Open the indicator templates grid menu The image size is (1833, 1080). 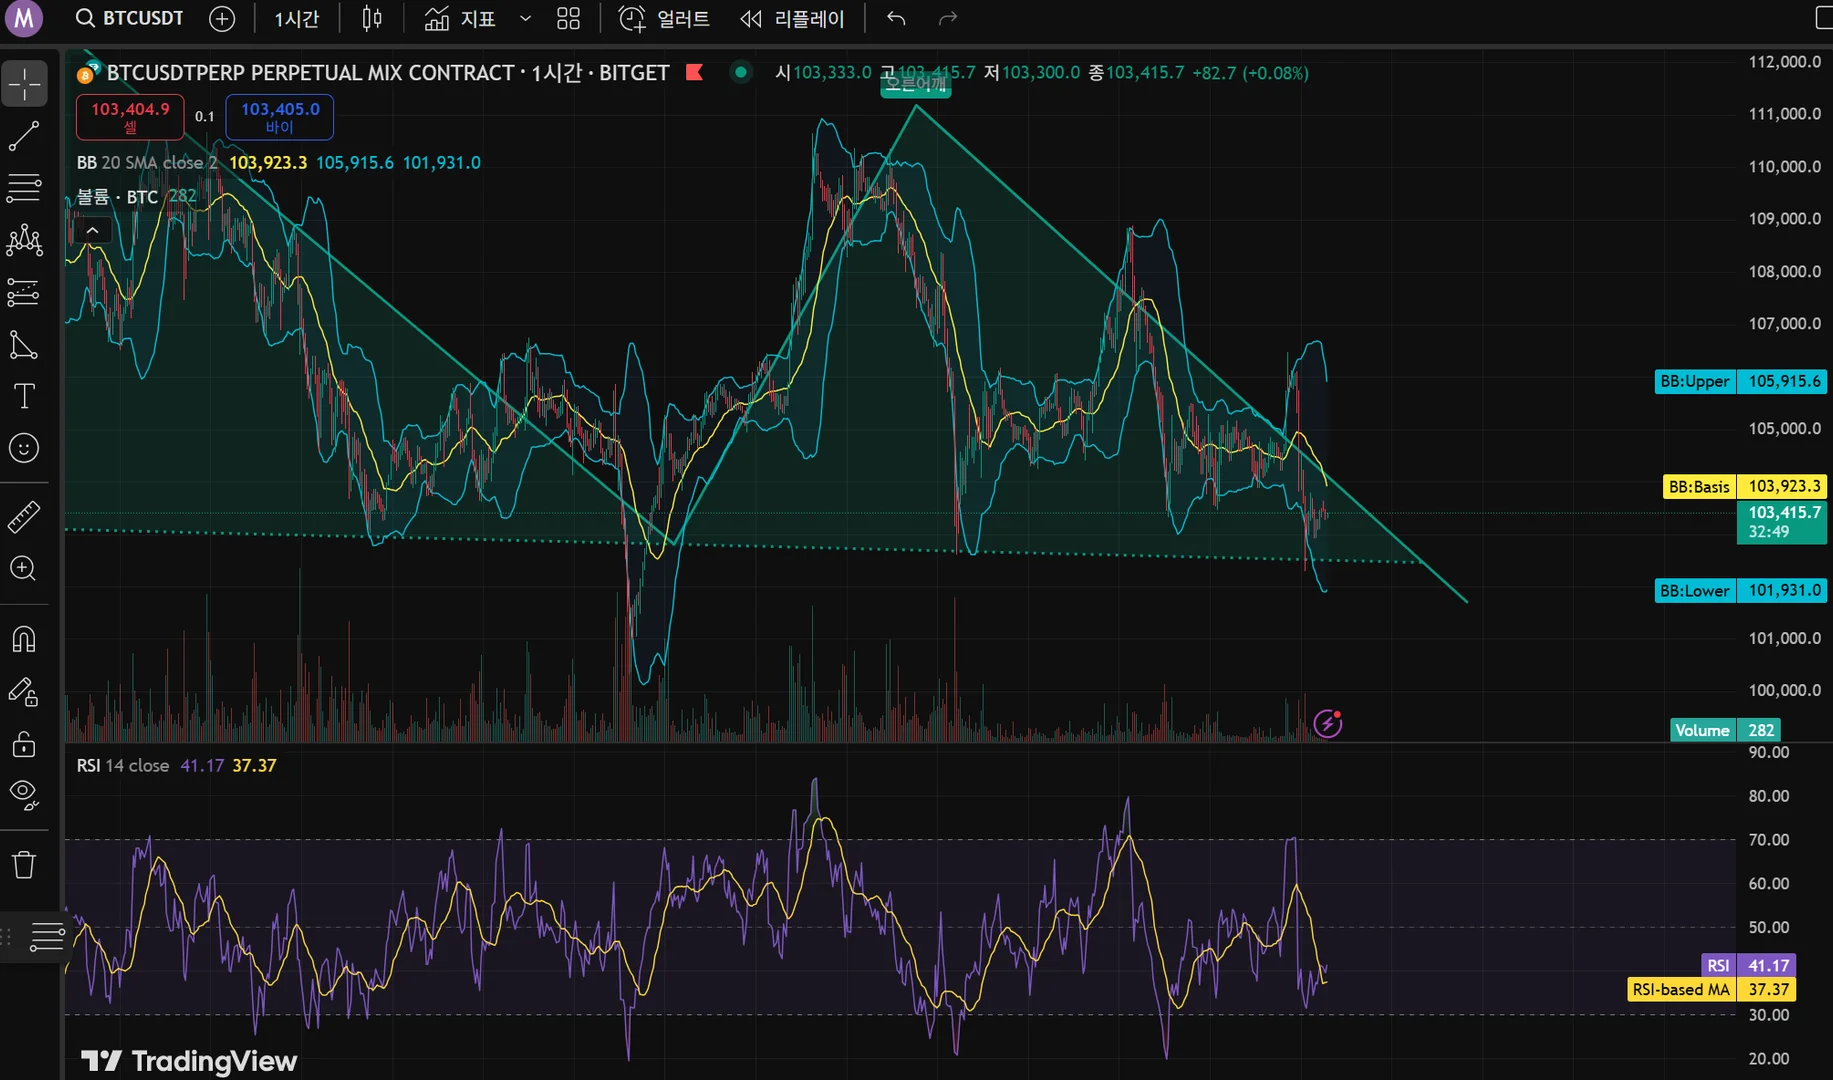pyautogui.click(x=568, y=19)
